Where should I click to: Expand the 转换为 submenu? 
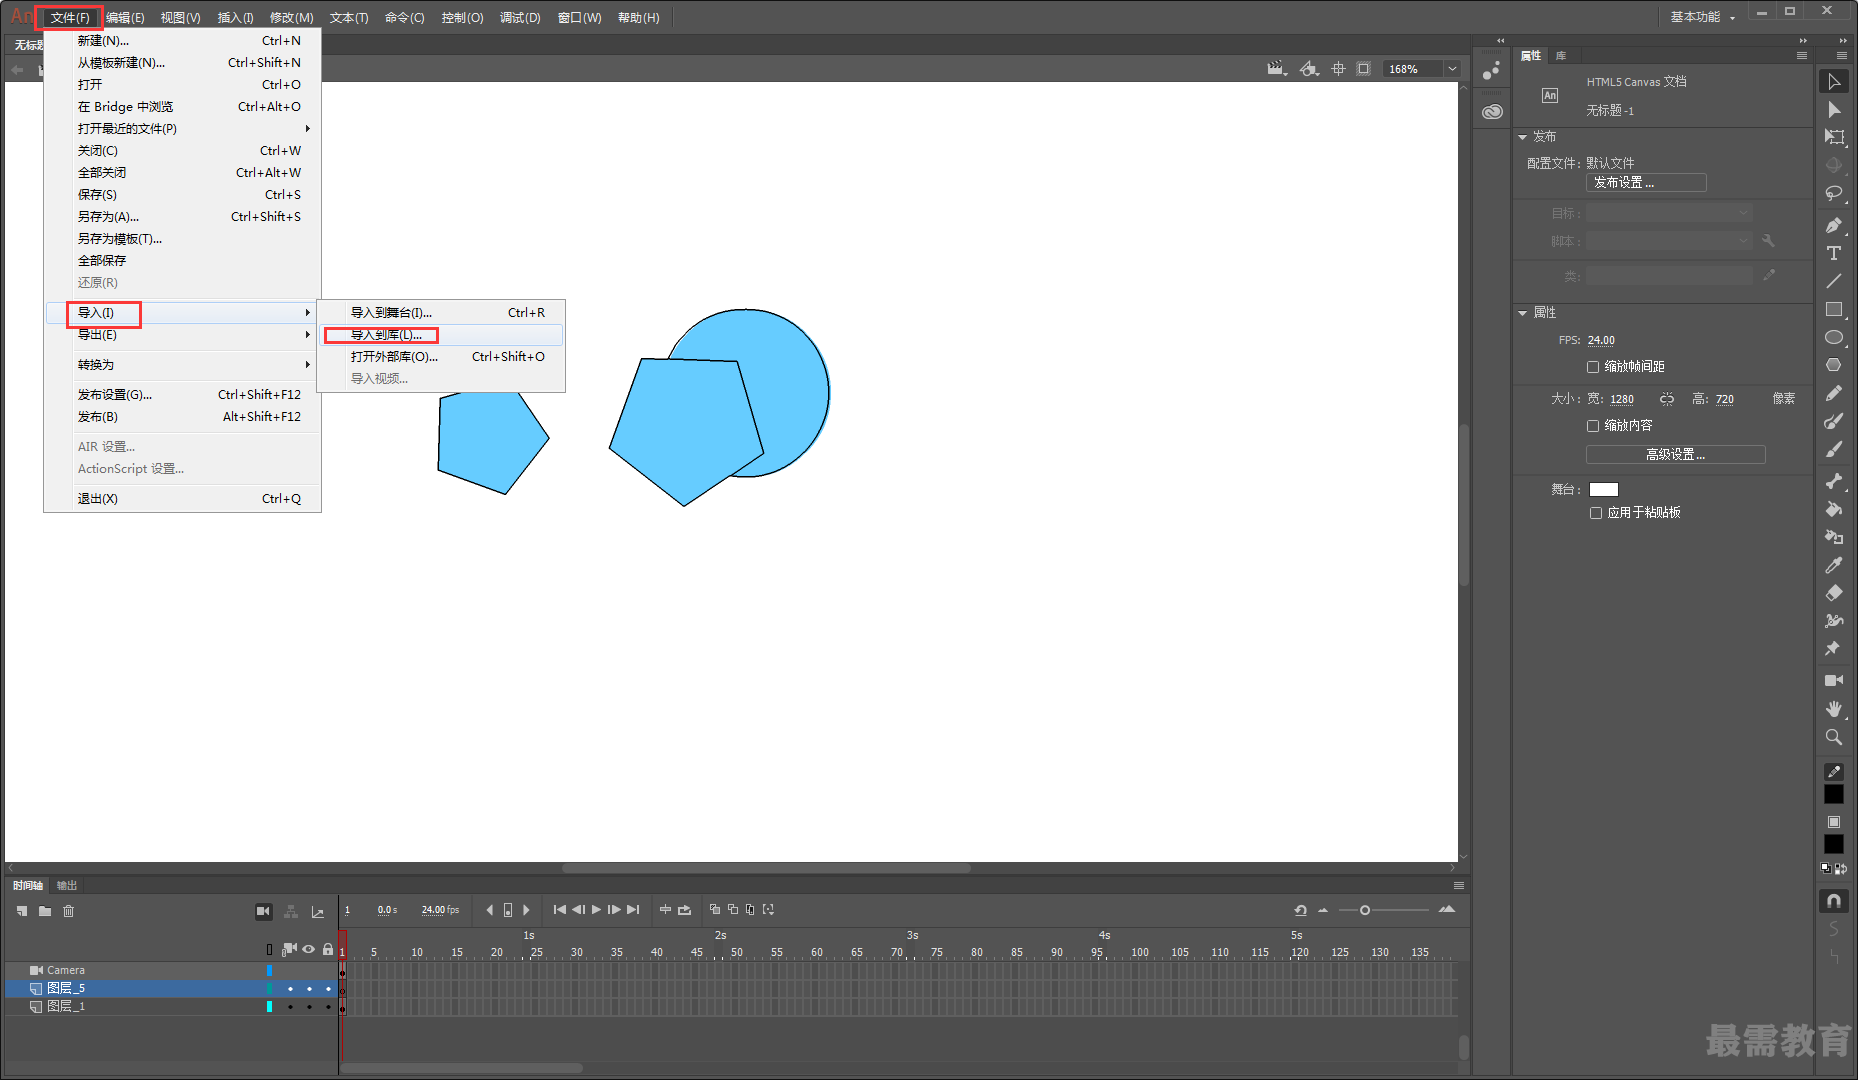pyautogui.click(x=183, y=365)
